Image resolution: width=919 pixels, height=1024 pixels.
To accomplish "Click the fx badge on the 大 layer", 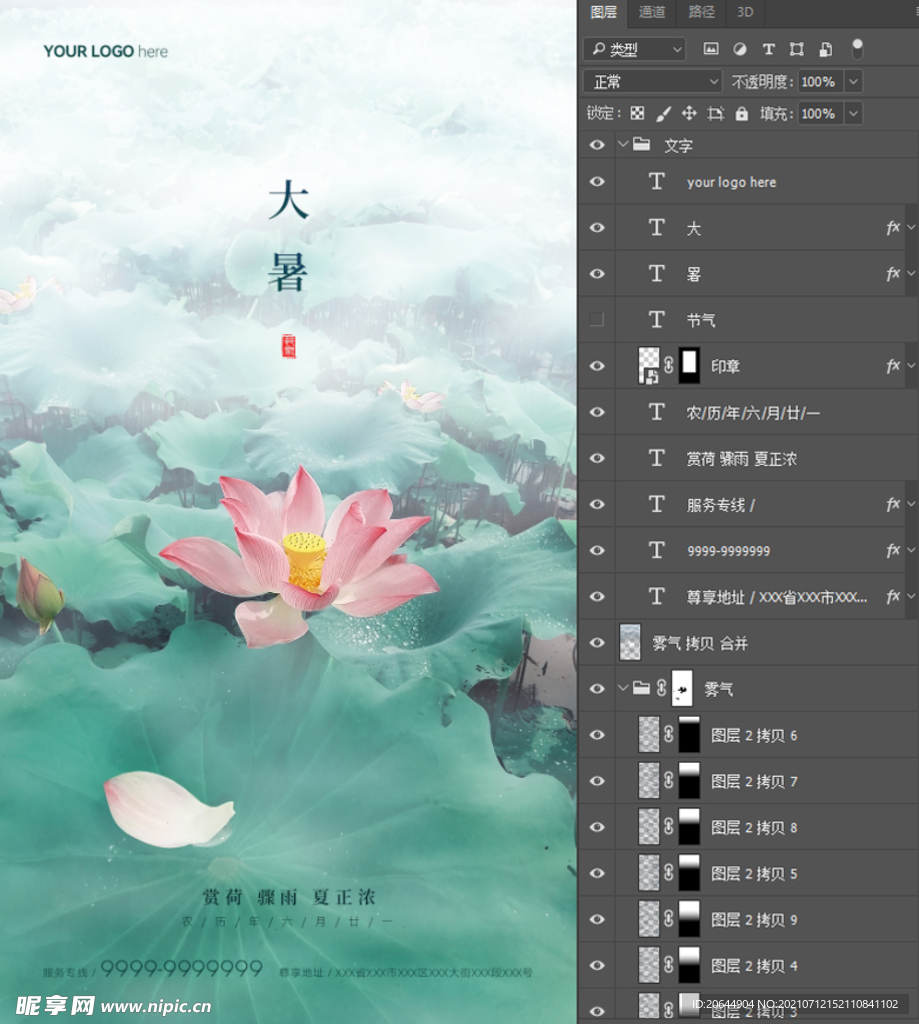I will click(x=893, y=228).
